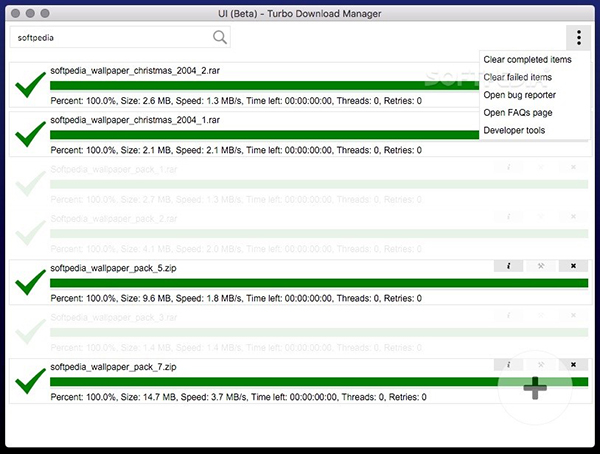Click the floating plus add-download button
This screenshot has height=454, width=600.
[535, 388]
